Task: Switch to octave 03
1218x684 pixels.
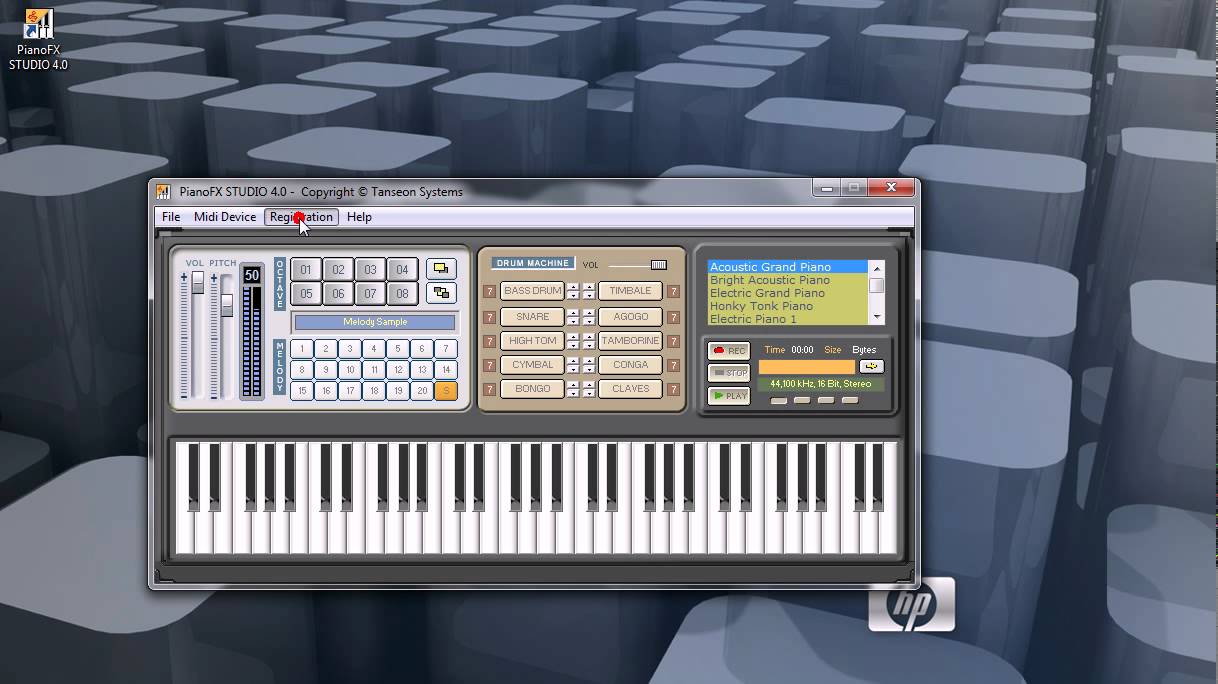Action: point(370,270)
